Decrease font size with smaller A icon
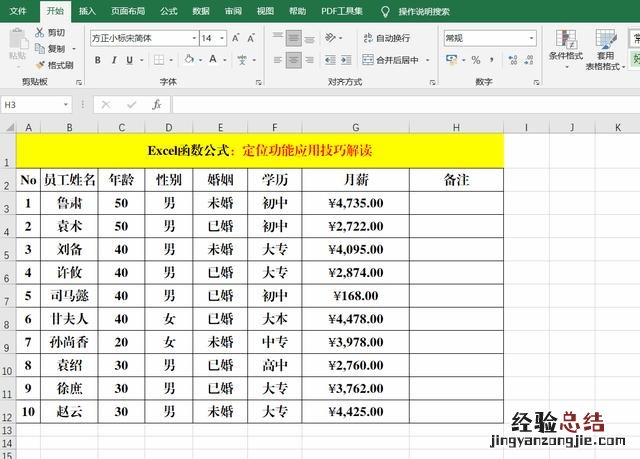Screen dimensions: 640x459 [251, 38]
